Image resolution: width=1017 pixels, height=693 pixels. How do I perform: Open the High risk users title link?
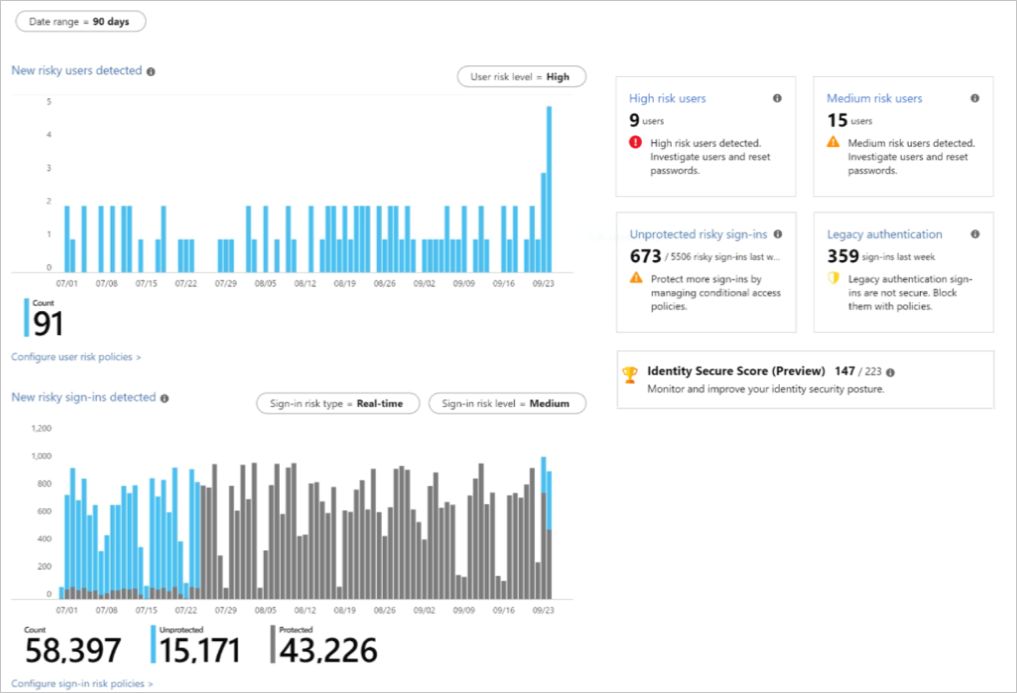pyautogui.click(x=667, y=99)
